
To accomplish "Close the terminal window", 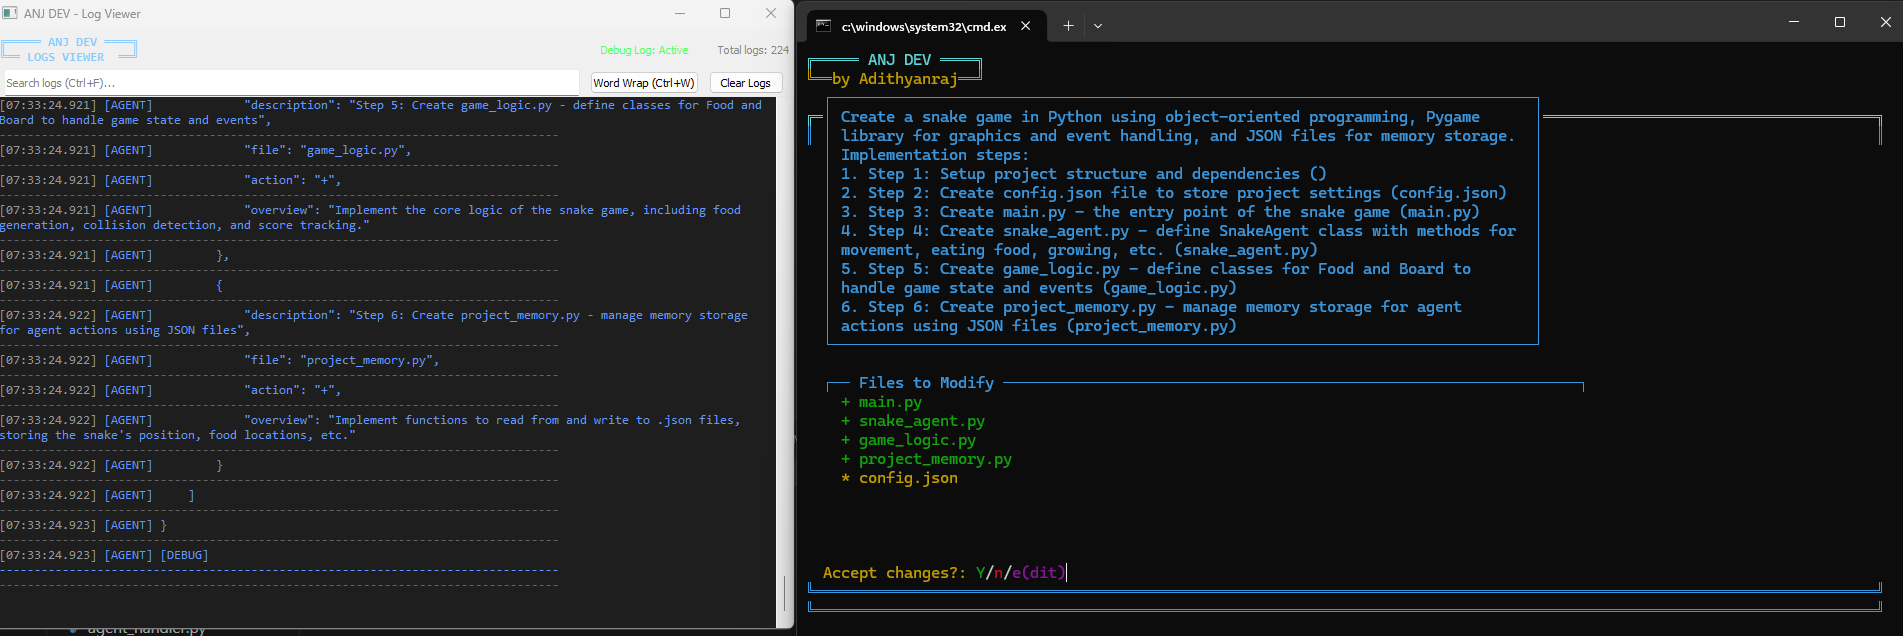I will [1886, 21].
